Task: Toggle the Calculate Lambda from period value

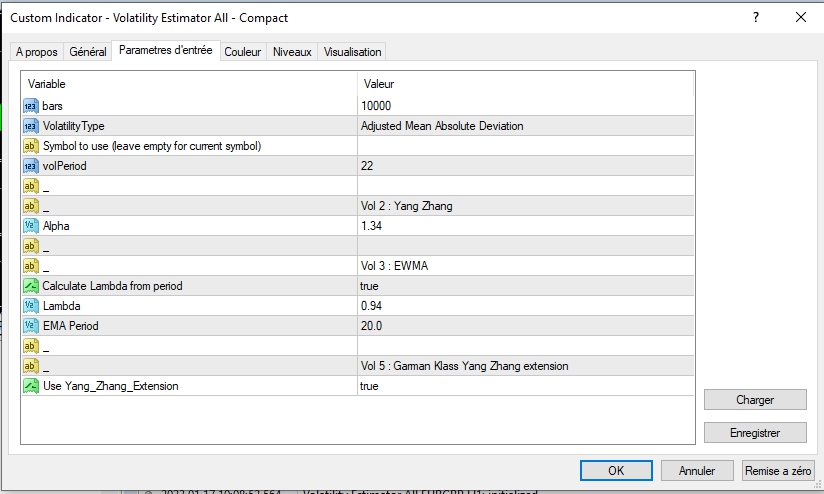Action: (525, 286)
